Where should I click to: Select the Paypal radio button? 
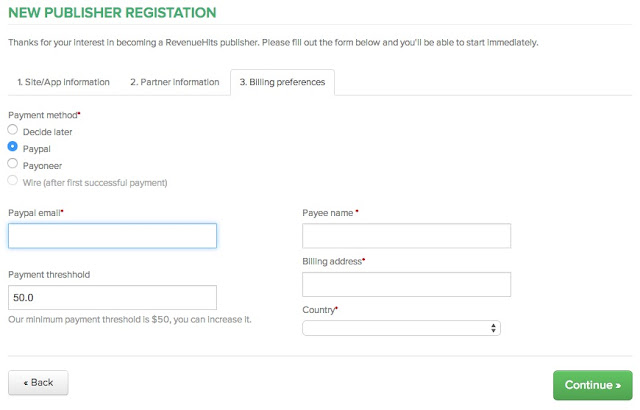(13, 147)
